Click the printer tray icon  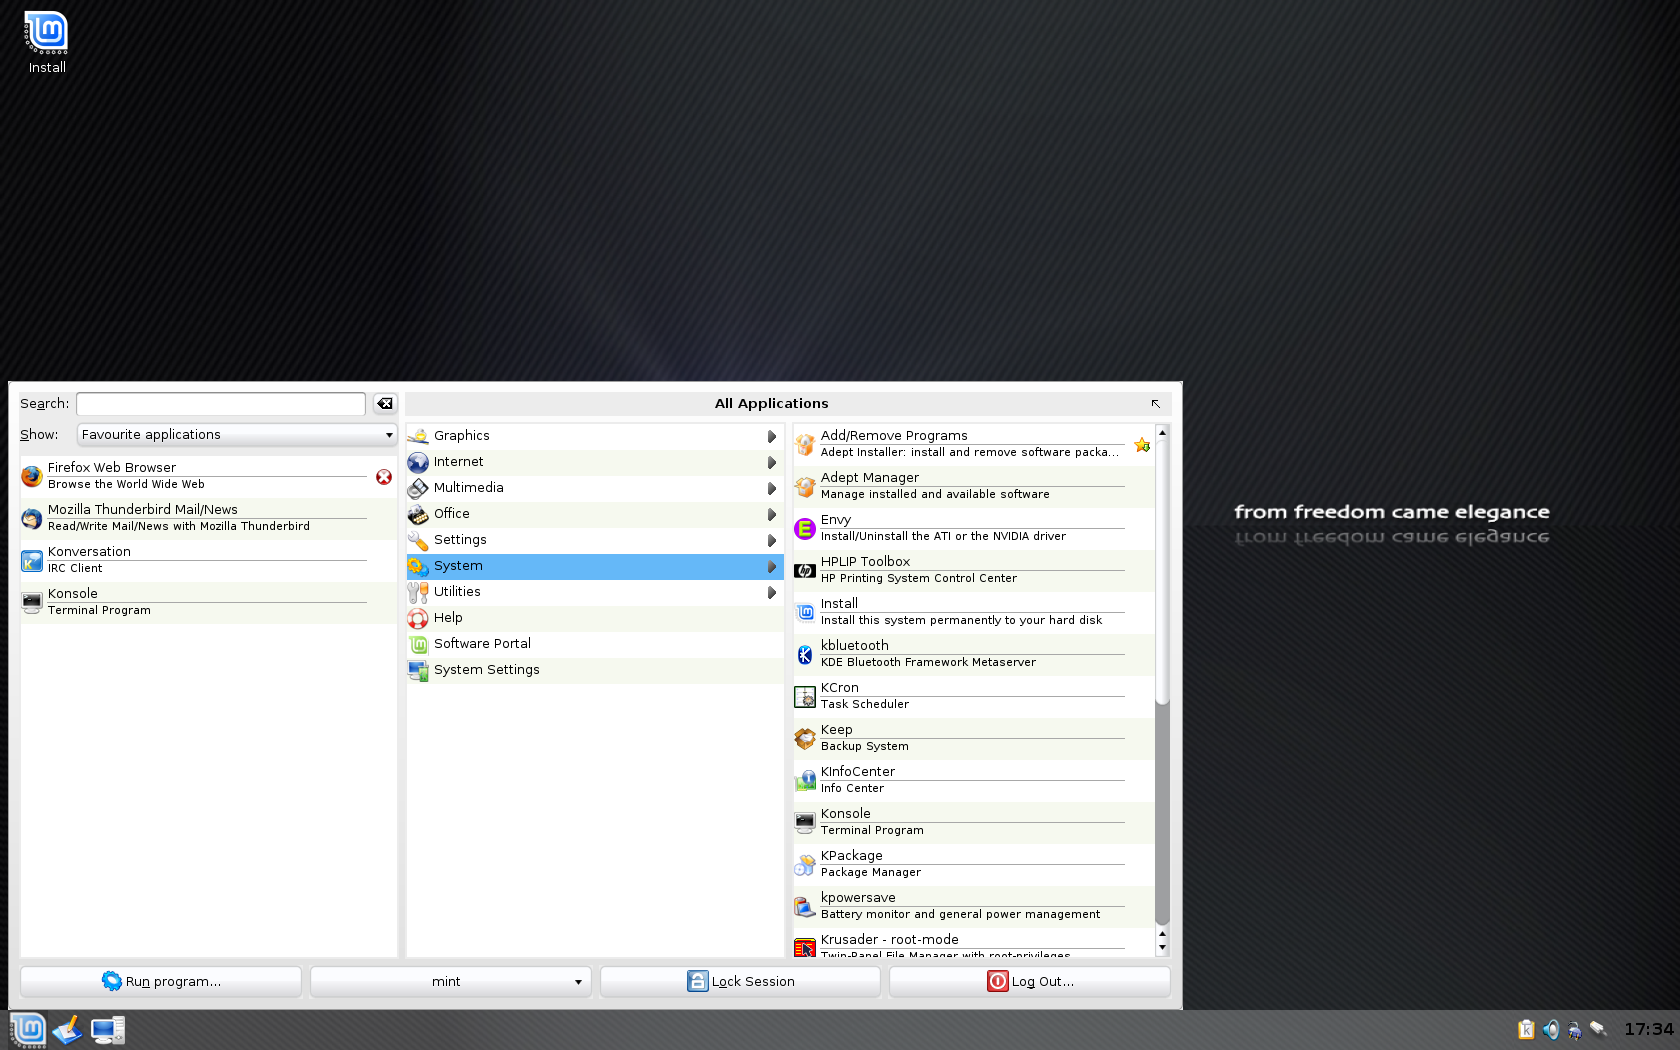[x=1574, y=1029]
